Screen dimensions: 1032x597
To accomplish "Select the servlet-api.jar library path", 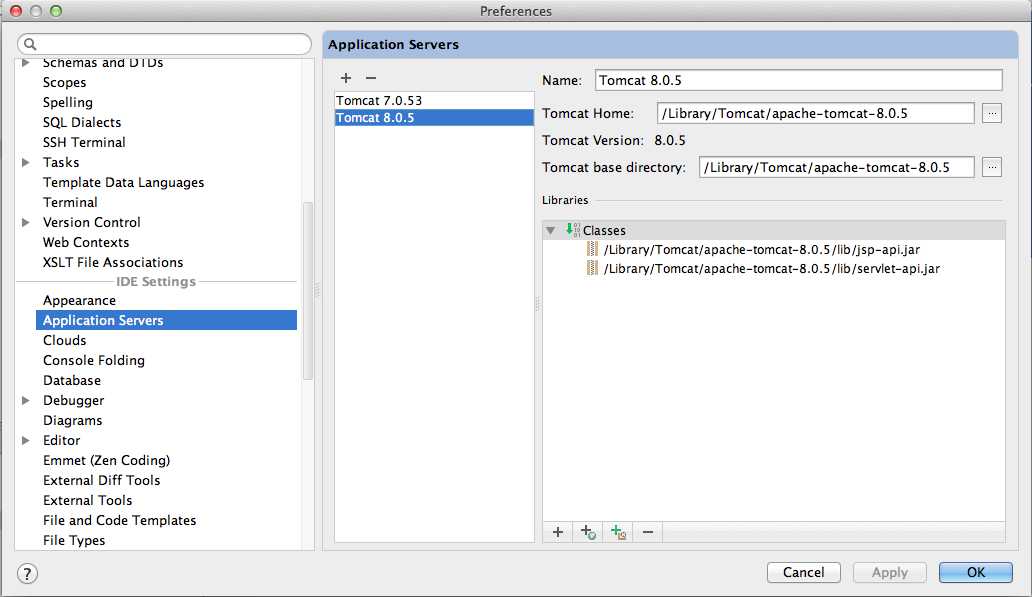I will [771, 269].
